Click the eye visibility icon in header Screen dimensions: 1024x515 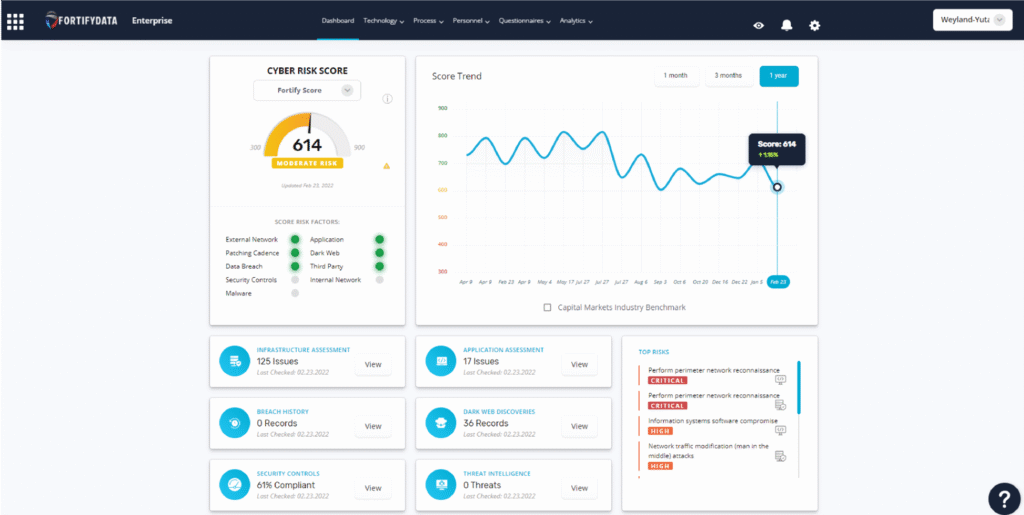point(758,25)
